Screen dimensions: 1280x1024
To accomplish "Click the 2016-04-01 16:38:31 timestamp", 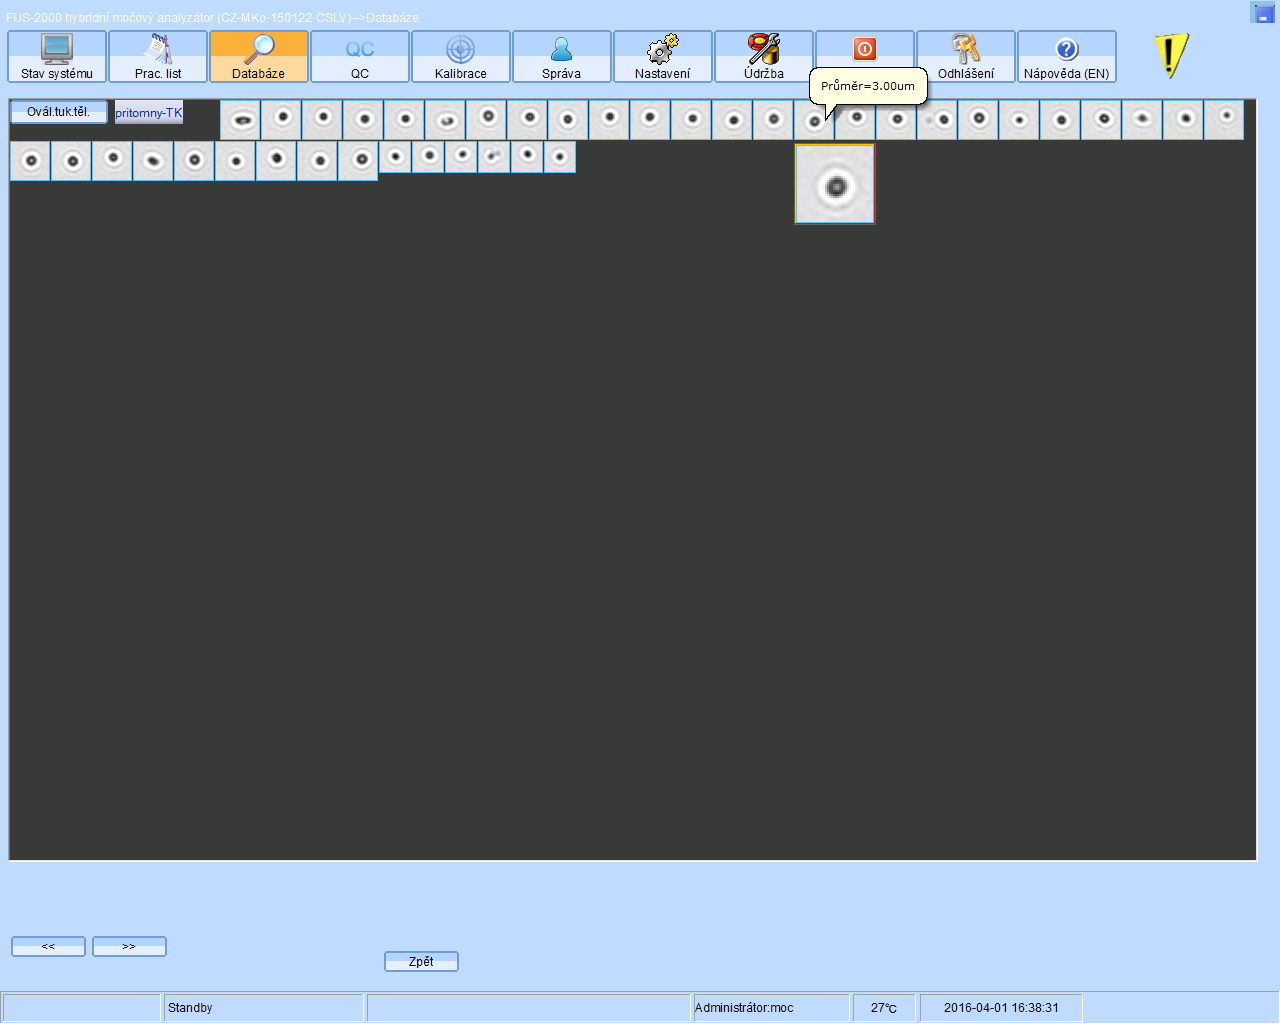I will 1001,1008.
